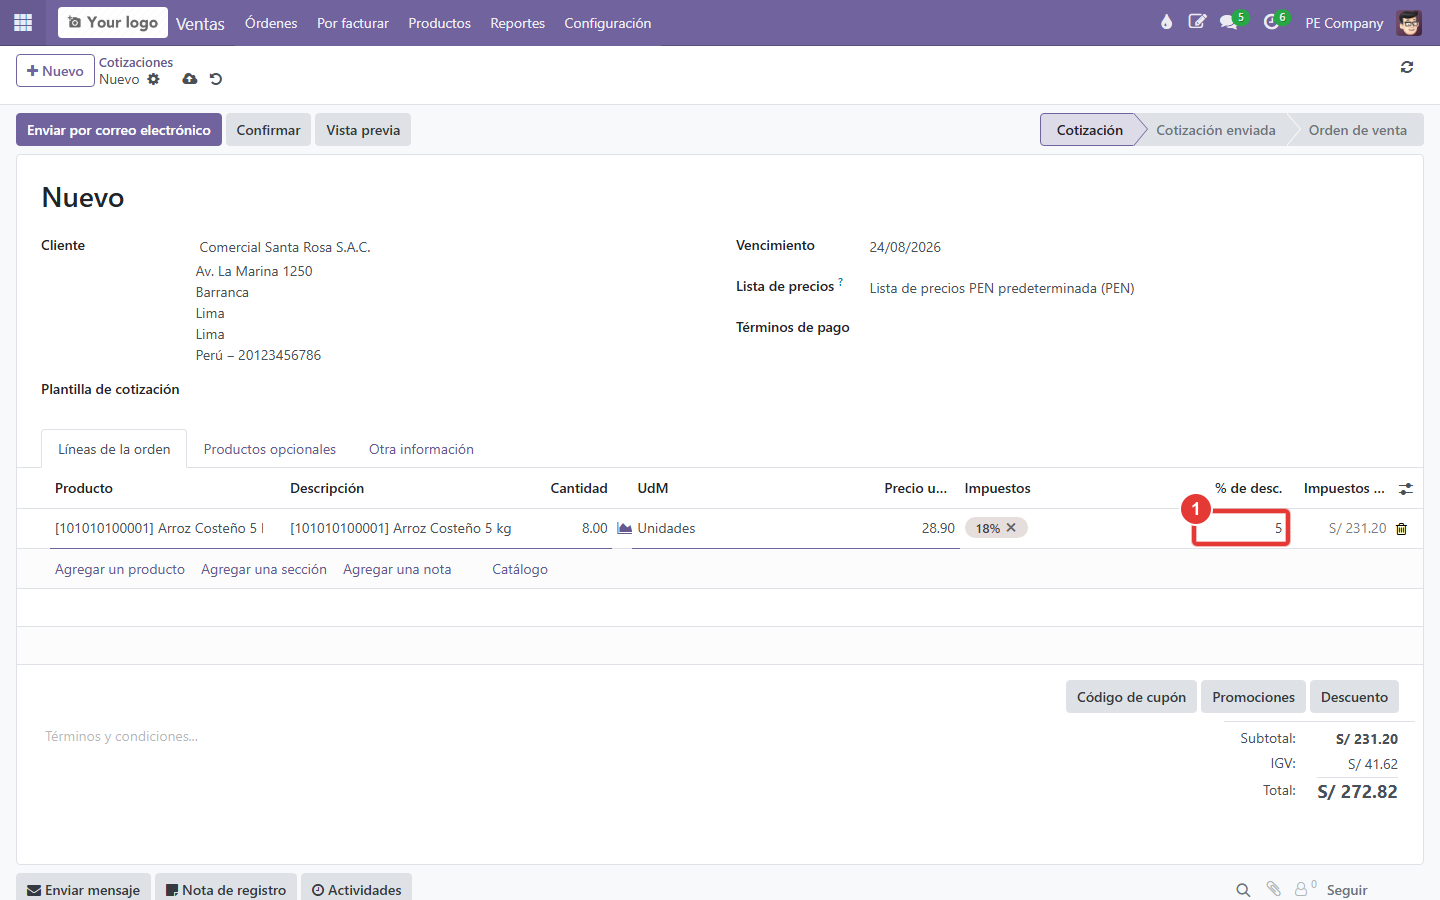This screenshot has width=1440, height=900.
Task: Click Agregar un producto link
Action: (120, 569)
